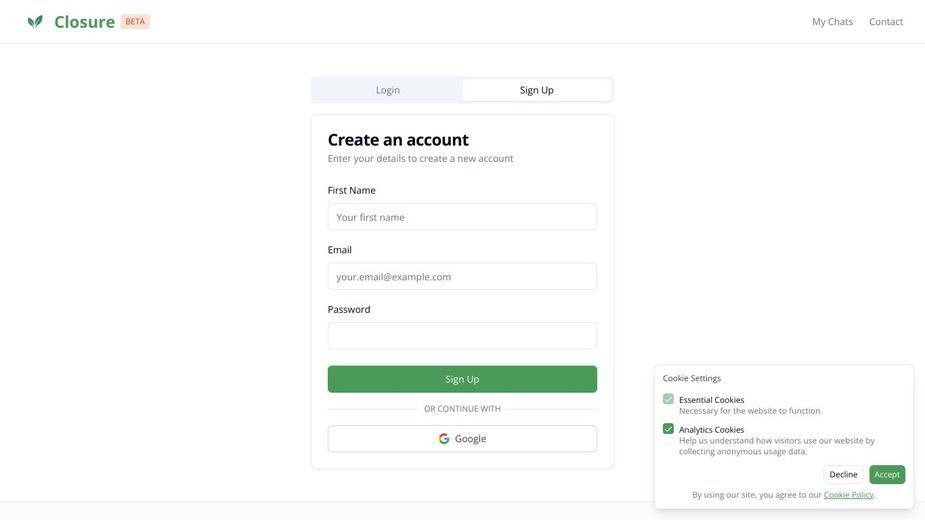Switch to the Login tab
Image resolution: width=925 pixels, height=520 pixels.
[388, 90]
